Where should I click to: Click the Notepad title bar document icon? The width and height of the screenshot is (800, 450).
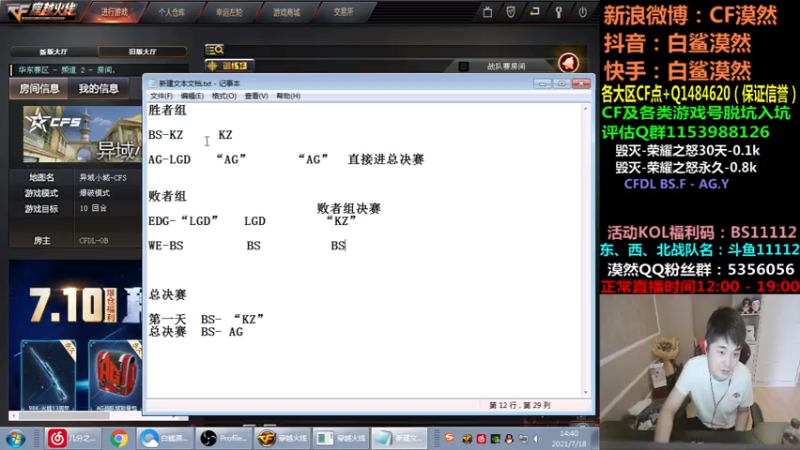(153, 83)
